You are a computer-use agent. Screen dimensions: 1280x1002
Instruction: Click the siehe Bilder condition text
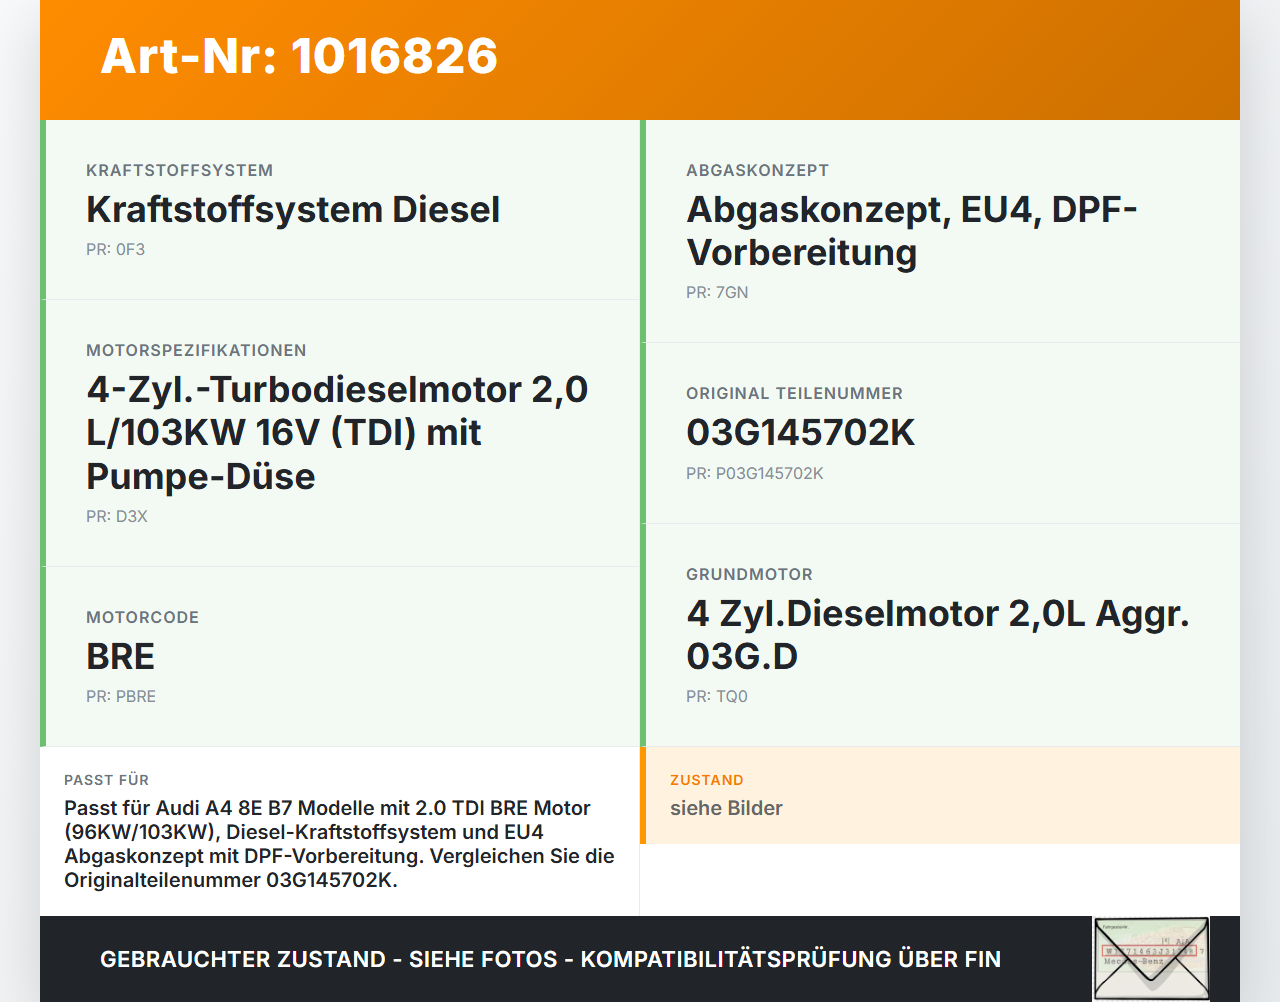726,808
